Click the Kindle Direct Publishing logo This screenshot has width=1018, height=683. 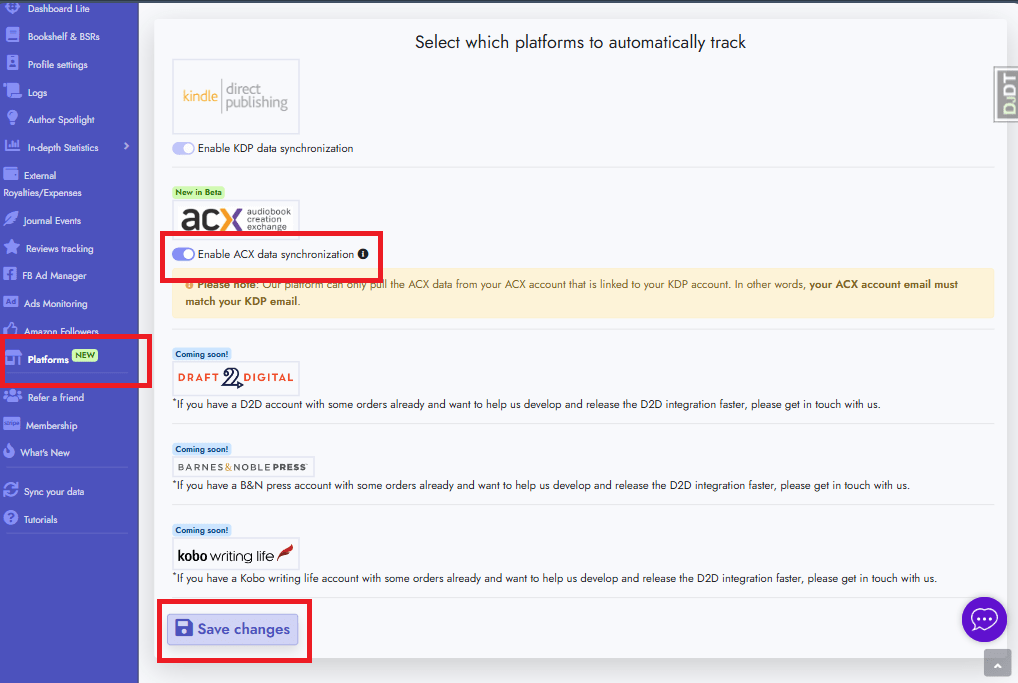(x=236, y=96)
